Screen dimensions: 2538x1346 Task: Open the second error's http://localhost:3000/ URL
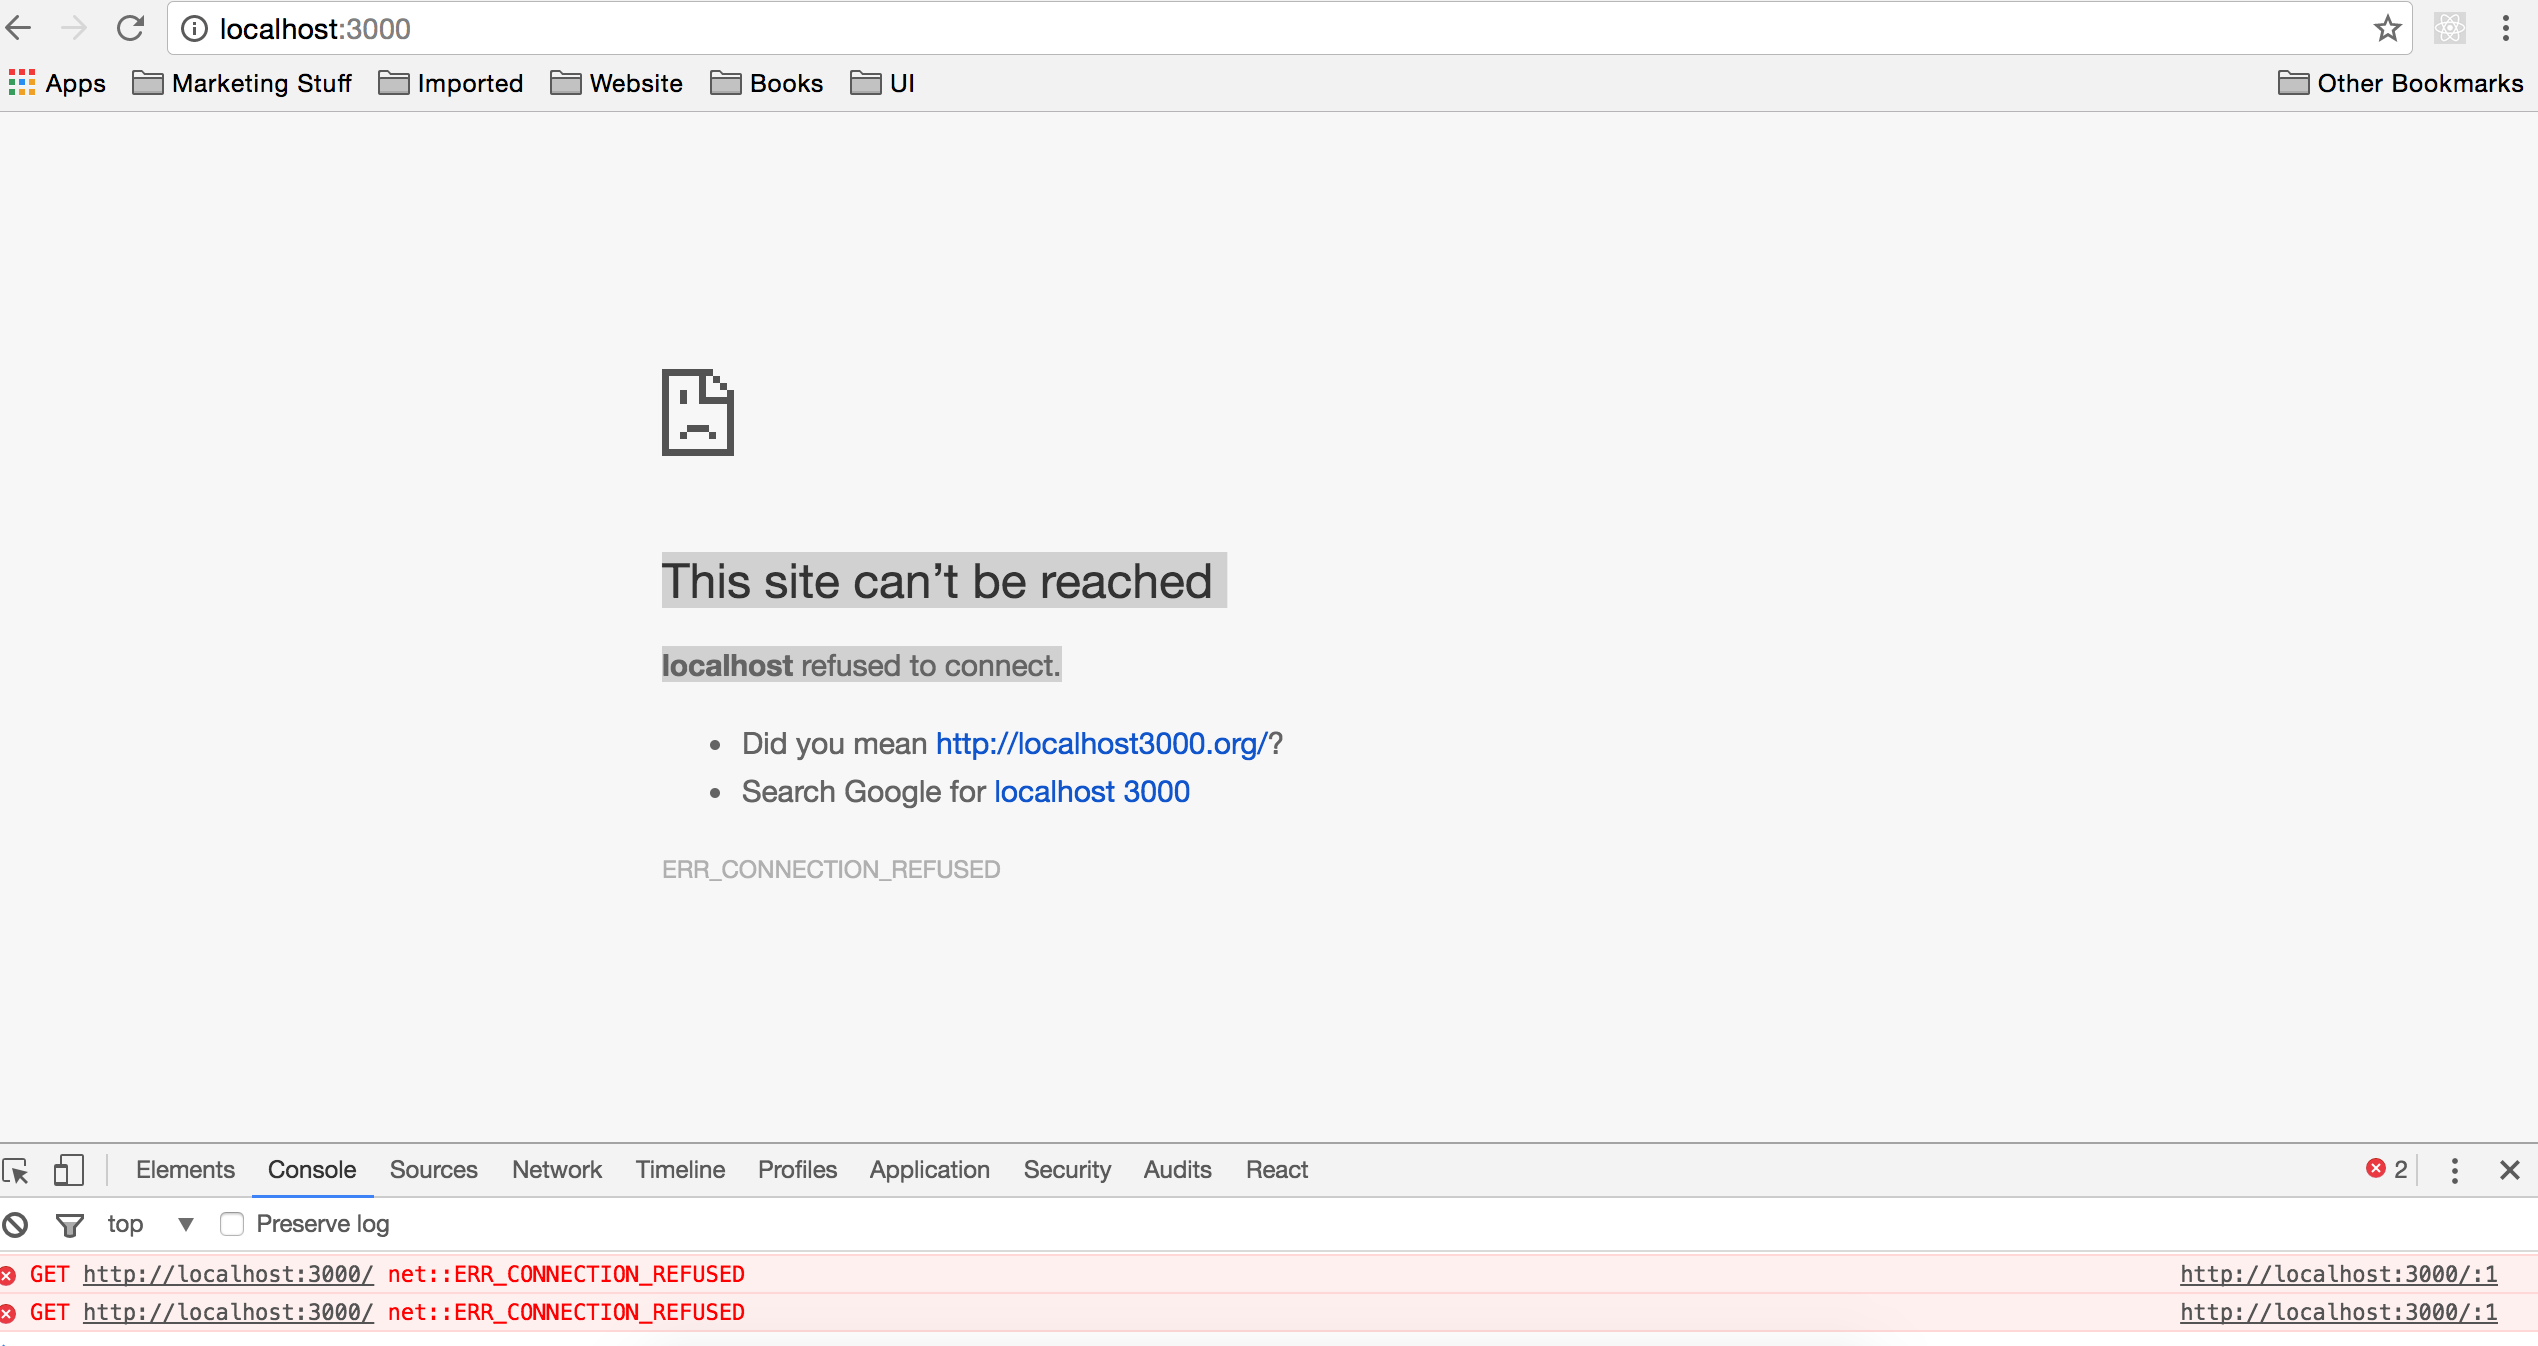(x=228, y=1312)
